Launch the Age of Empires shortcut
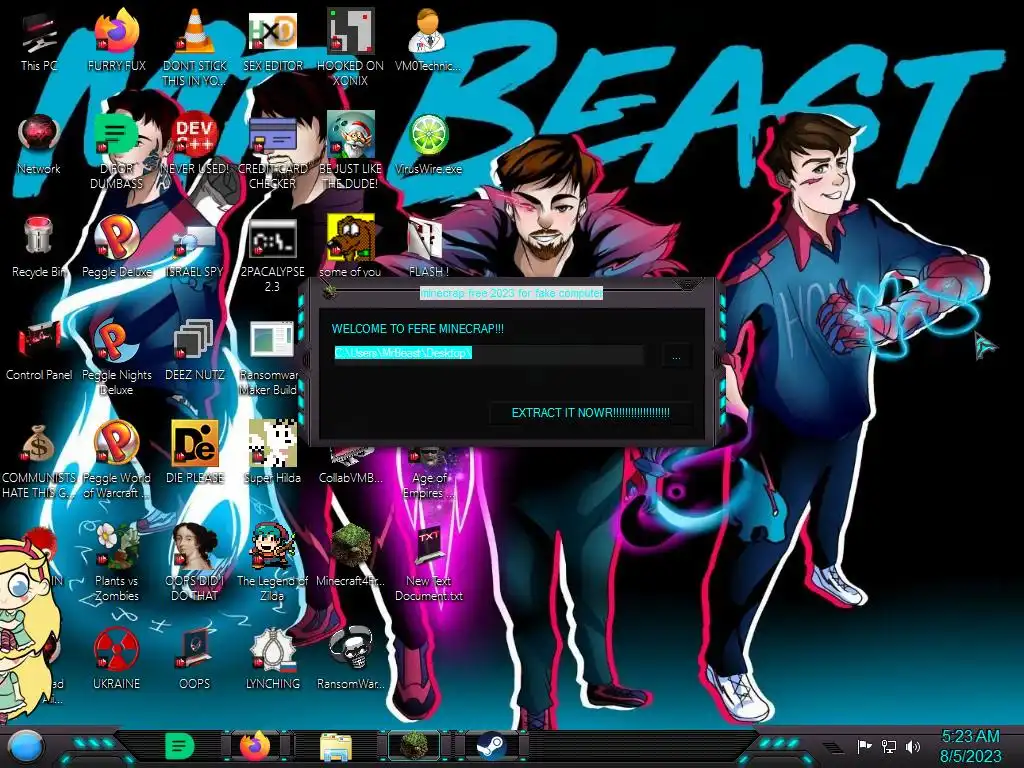The image size is (1024, 768). (428, 457)
